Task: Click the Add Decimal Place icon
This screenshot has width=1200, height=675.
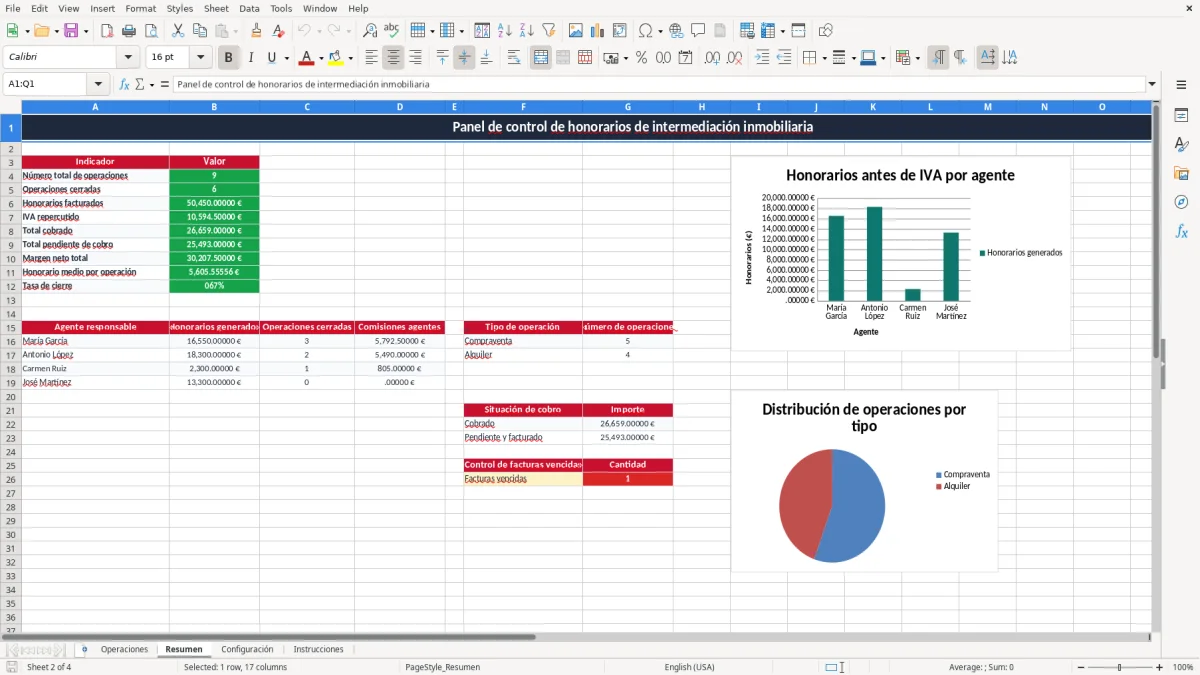Action: pyautogui.click(x=713, y=58)
